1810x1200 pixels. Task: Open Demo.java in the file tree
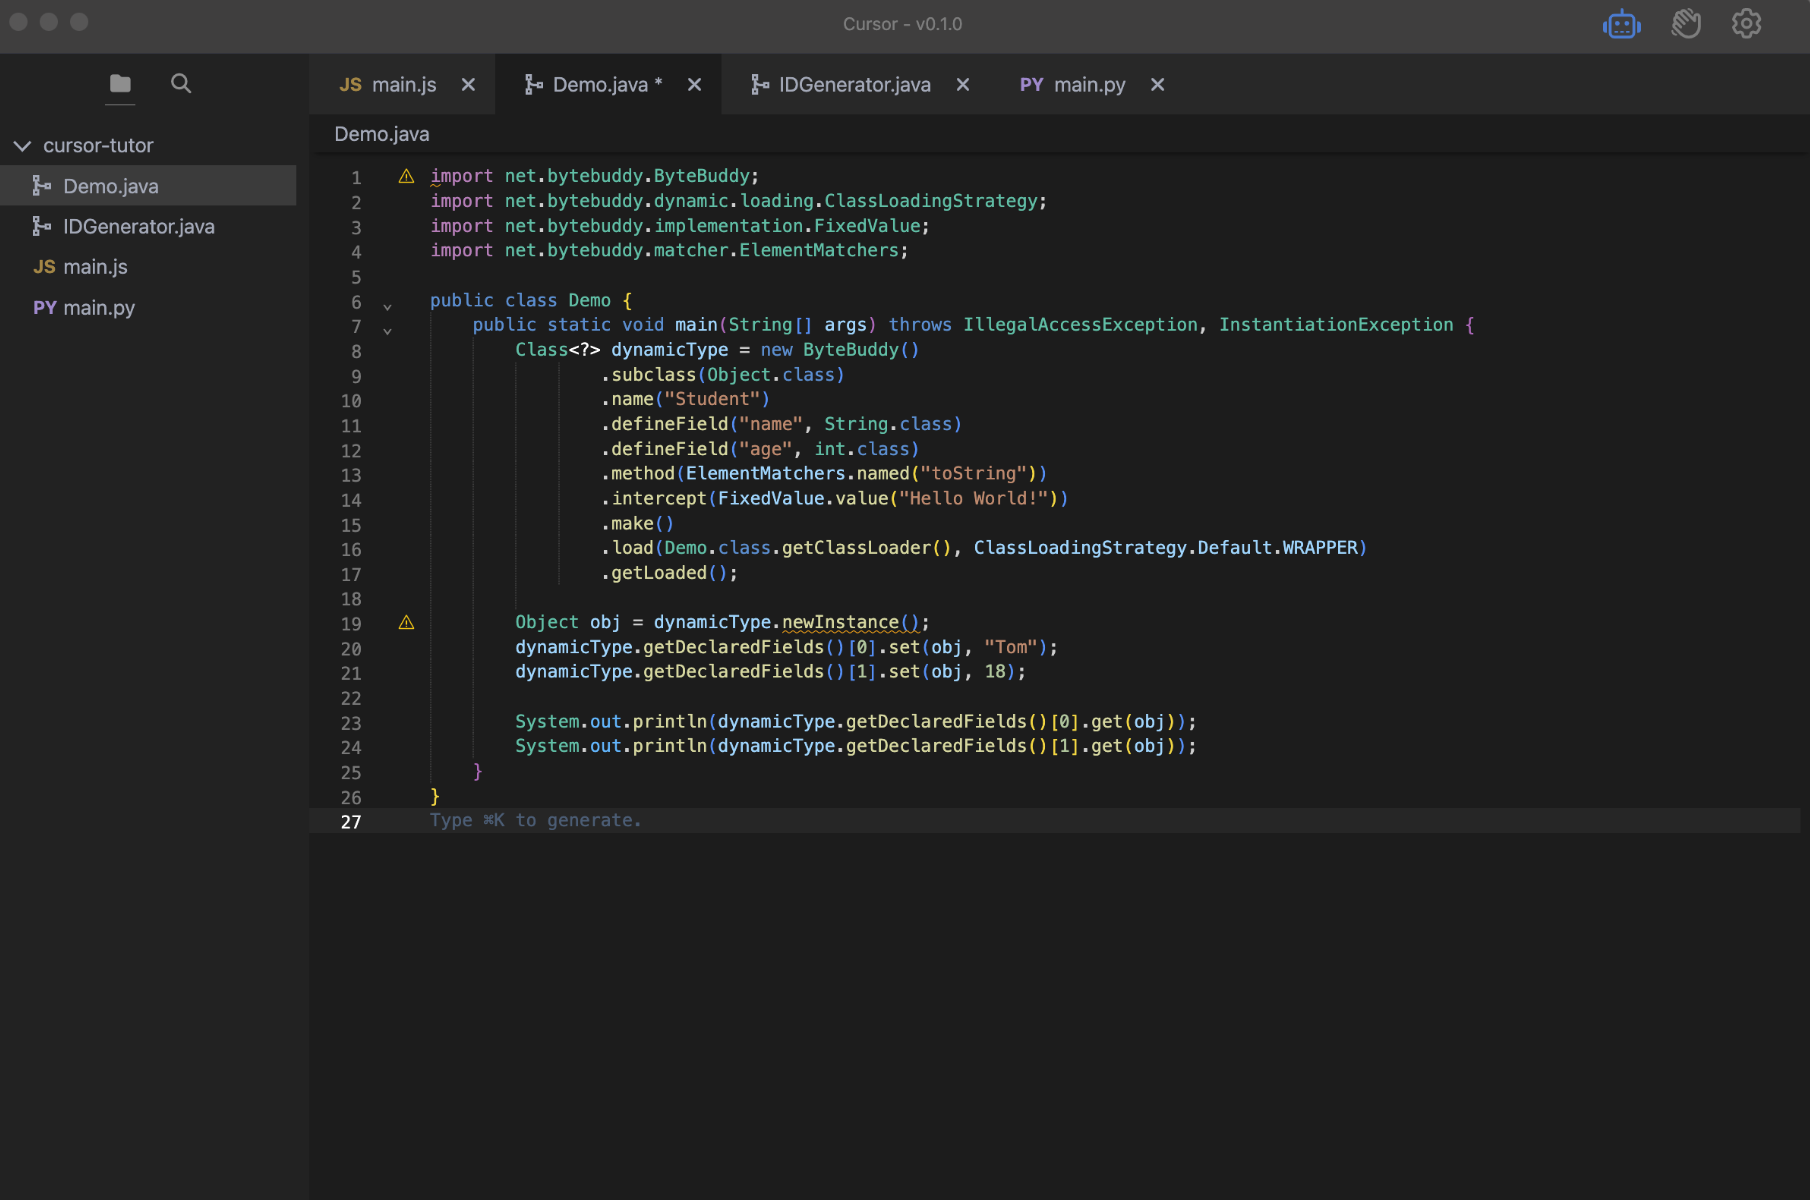pos(148,186)
